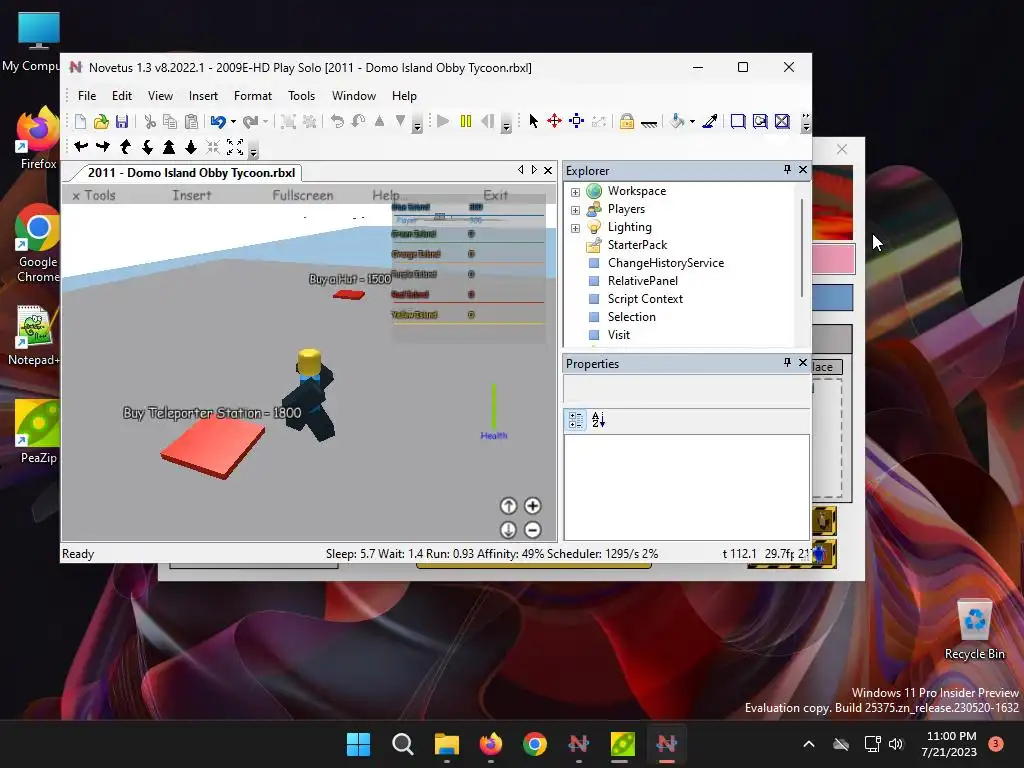Screen dimensions: 1024x768
Task: Click the Cut scissors icon
Action: point(150,121)
